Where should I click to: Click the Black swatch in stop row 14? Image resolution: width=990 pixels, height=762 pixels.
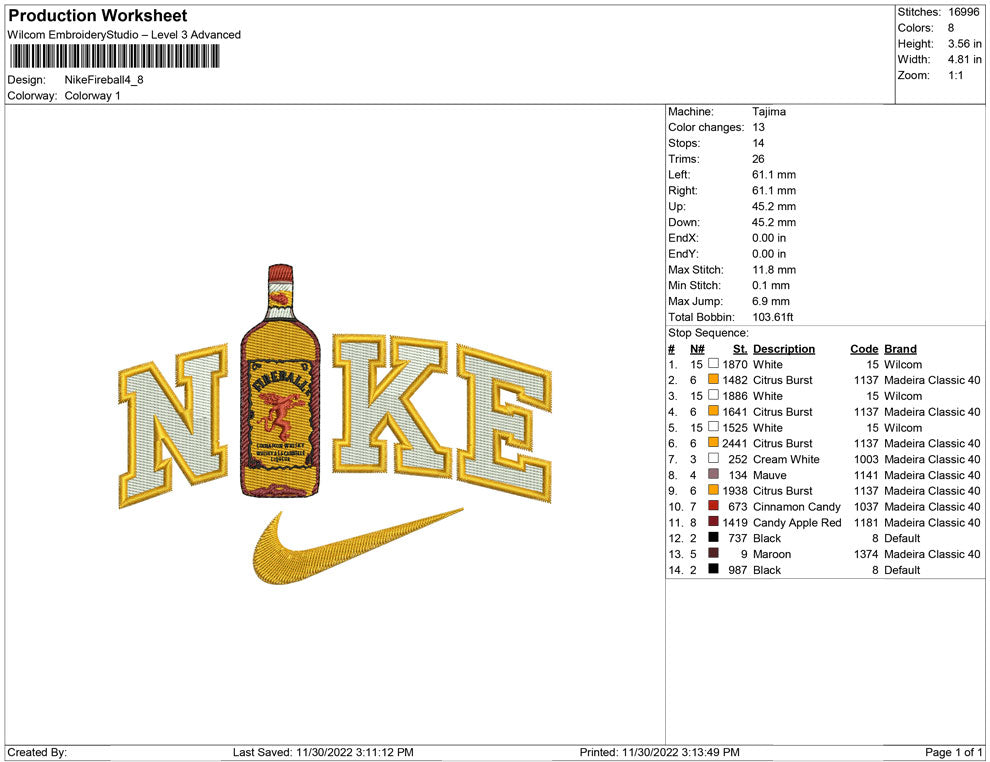pos(713,569)
